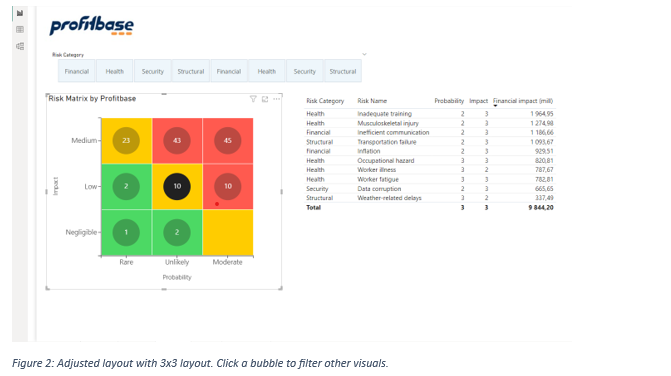Select the bubble showing 45
The width and height of the screenshot is (671, 376).
click(x=228, y=140)
